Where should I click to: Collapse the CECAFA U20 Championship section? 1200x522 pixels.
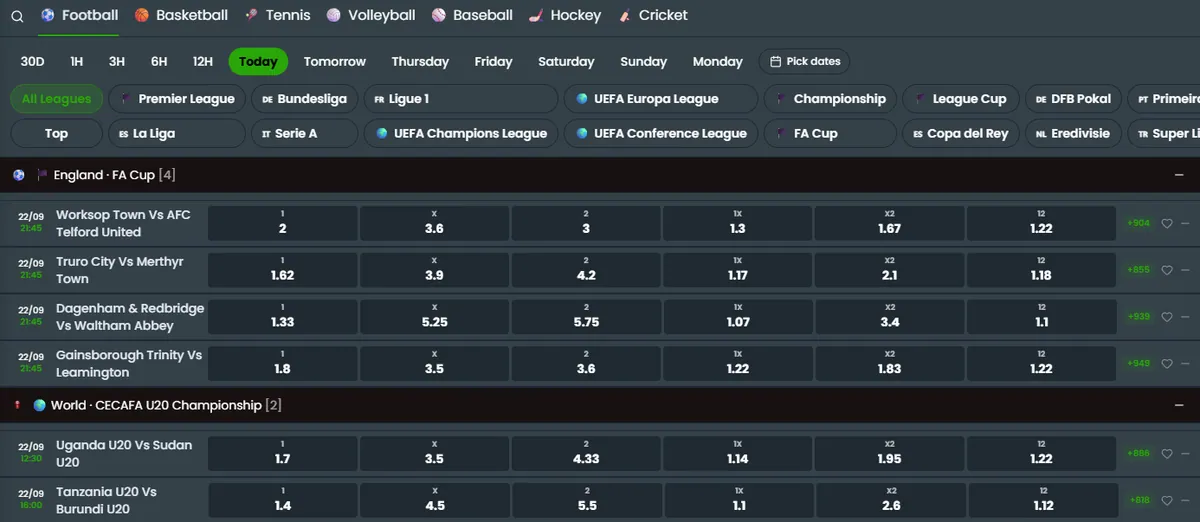point(1179,405)
